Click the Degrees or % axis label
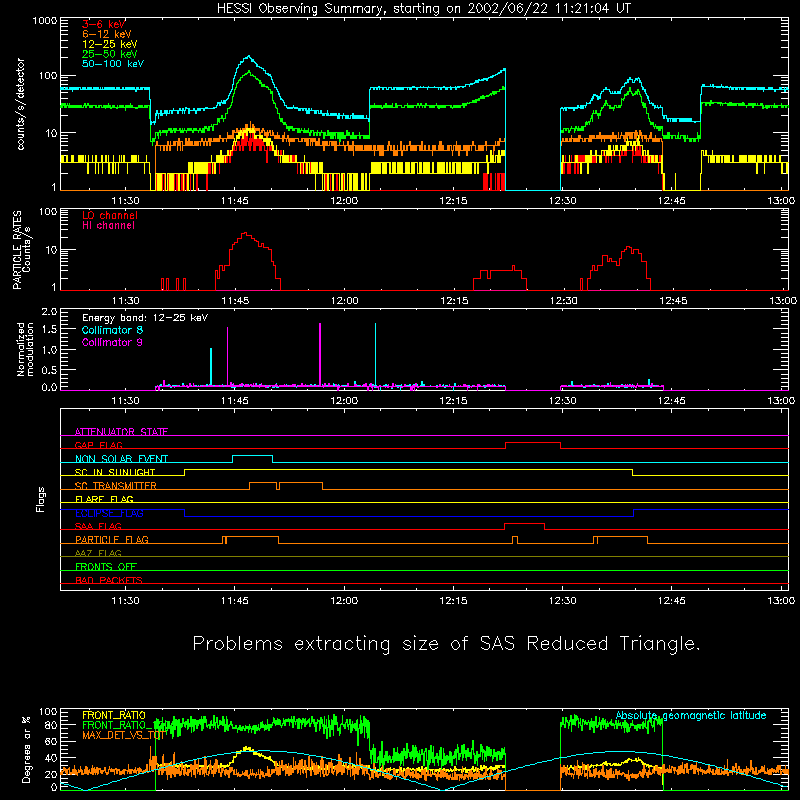The height and width of the screenshot is (800, 800). pos(26,749)
